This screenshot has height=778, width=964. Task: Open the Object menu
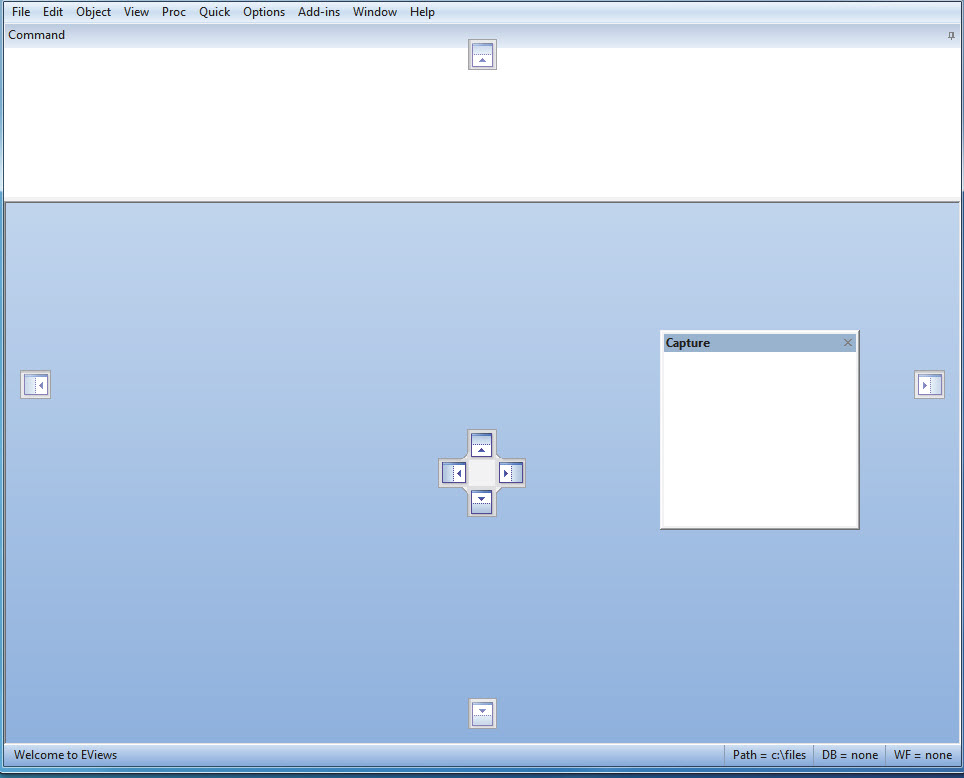click(93, 11)
